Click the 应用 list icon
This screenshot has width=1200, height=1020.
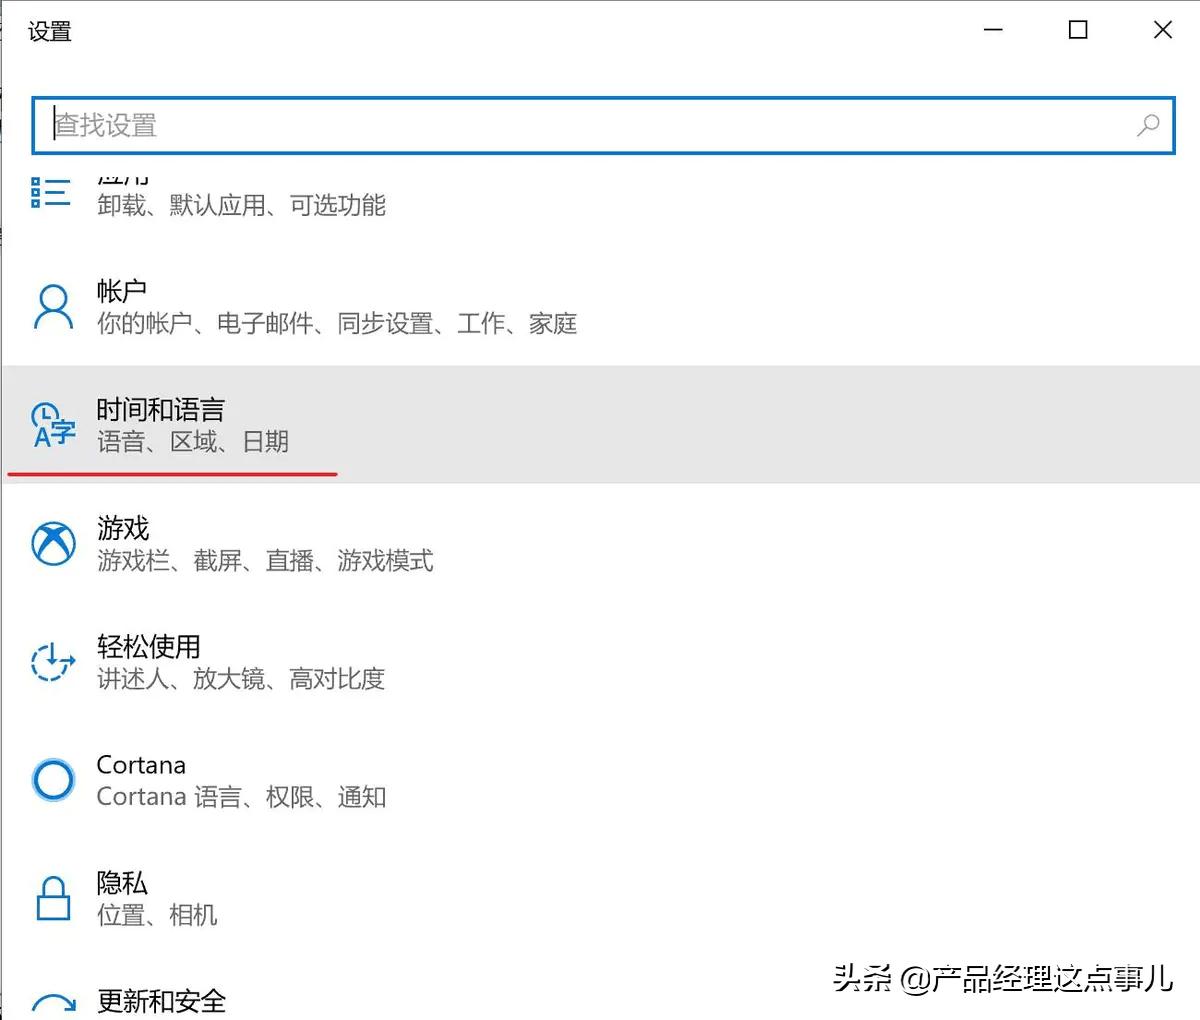(51, 190)
